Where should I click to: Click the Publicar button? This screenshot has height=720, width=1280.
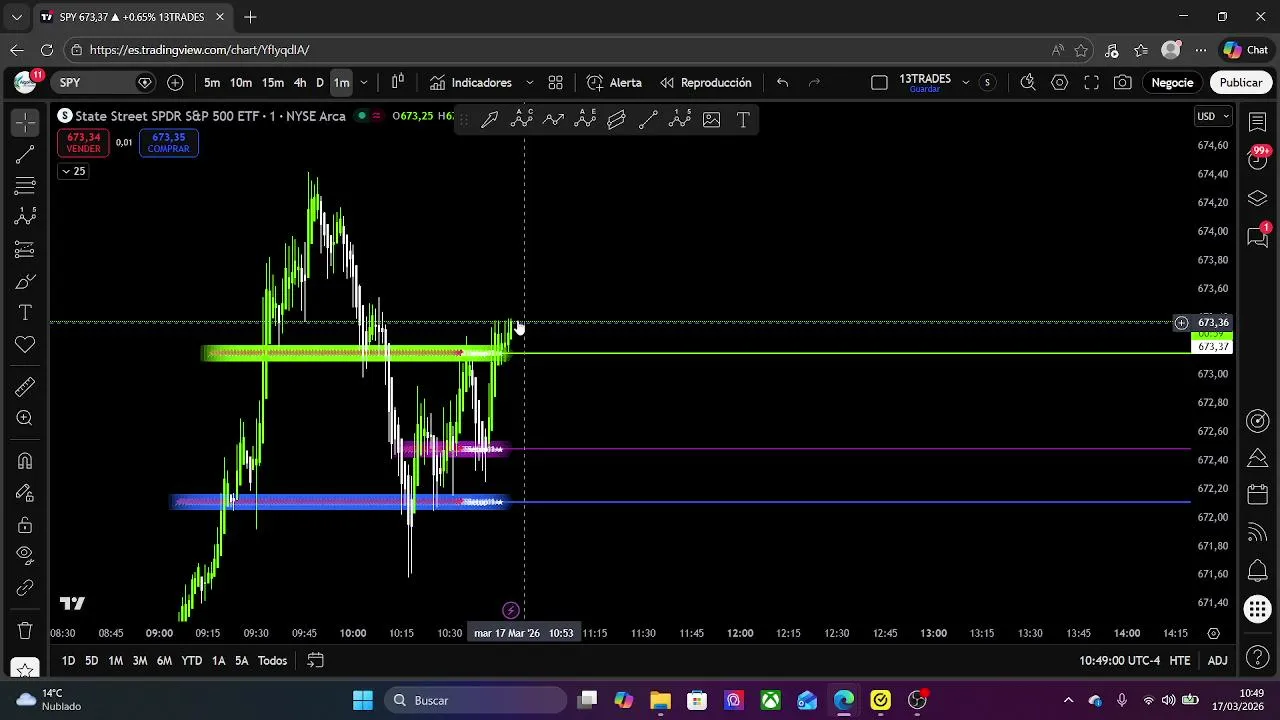[x=1241, y=82]
